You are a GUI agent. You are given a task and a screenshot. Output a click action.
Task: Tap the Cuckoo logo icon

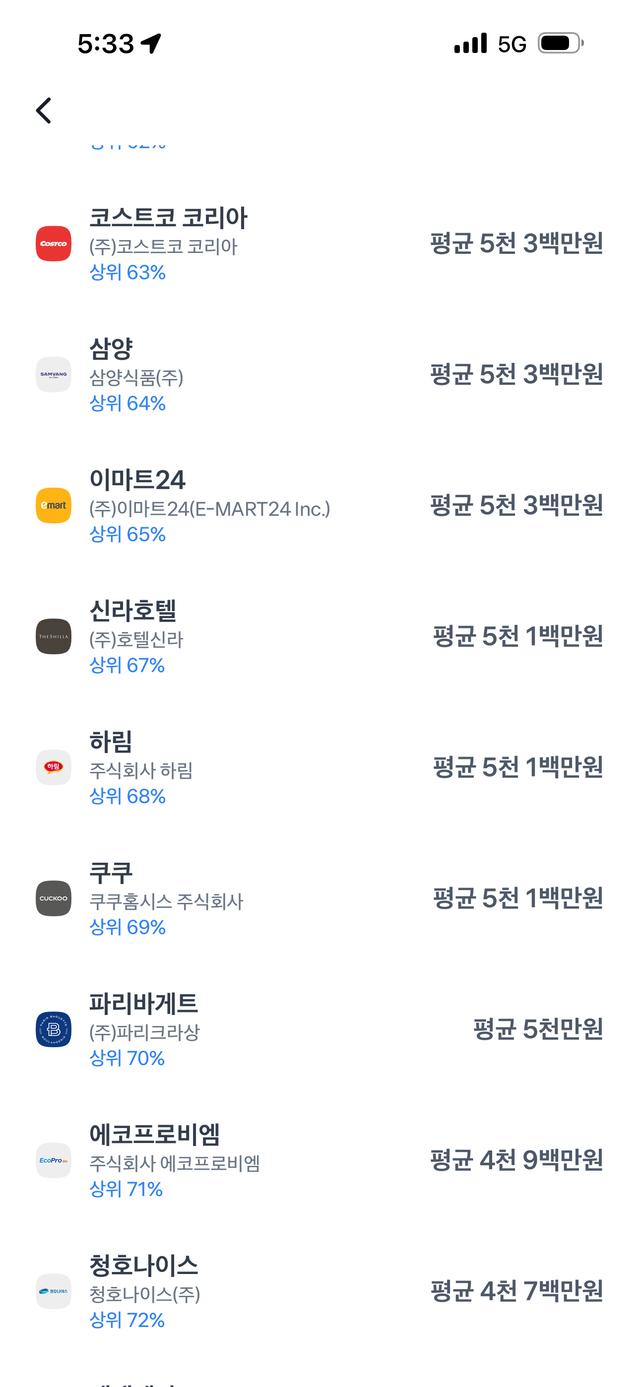[x=53, y=899]
